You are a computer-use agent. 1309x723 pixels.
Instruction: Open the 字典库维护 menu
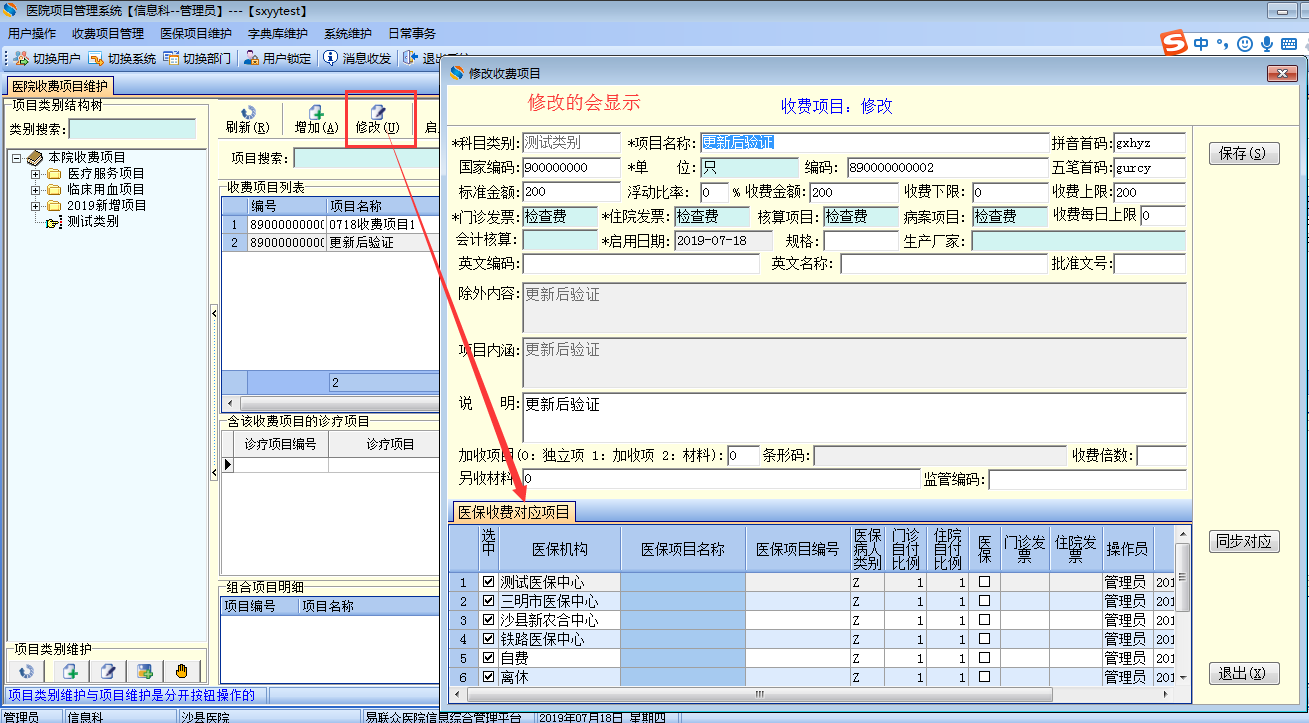coord(278,34)
